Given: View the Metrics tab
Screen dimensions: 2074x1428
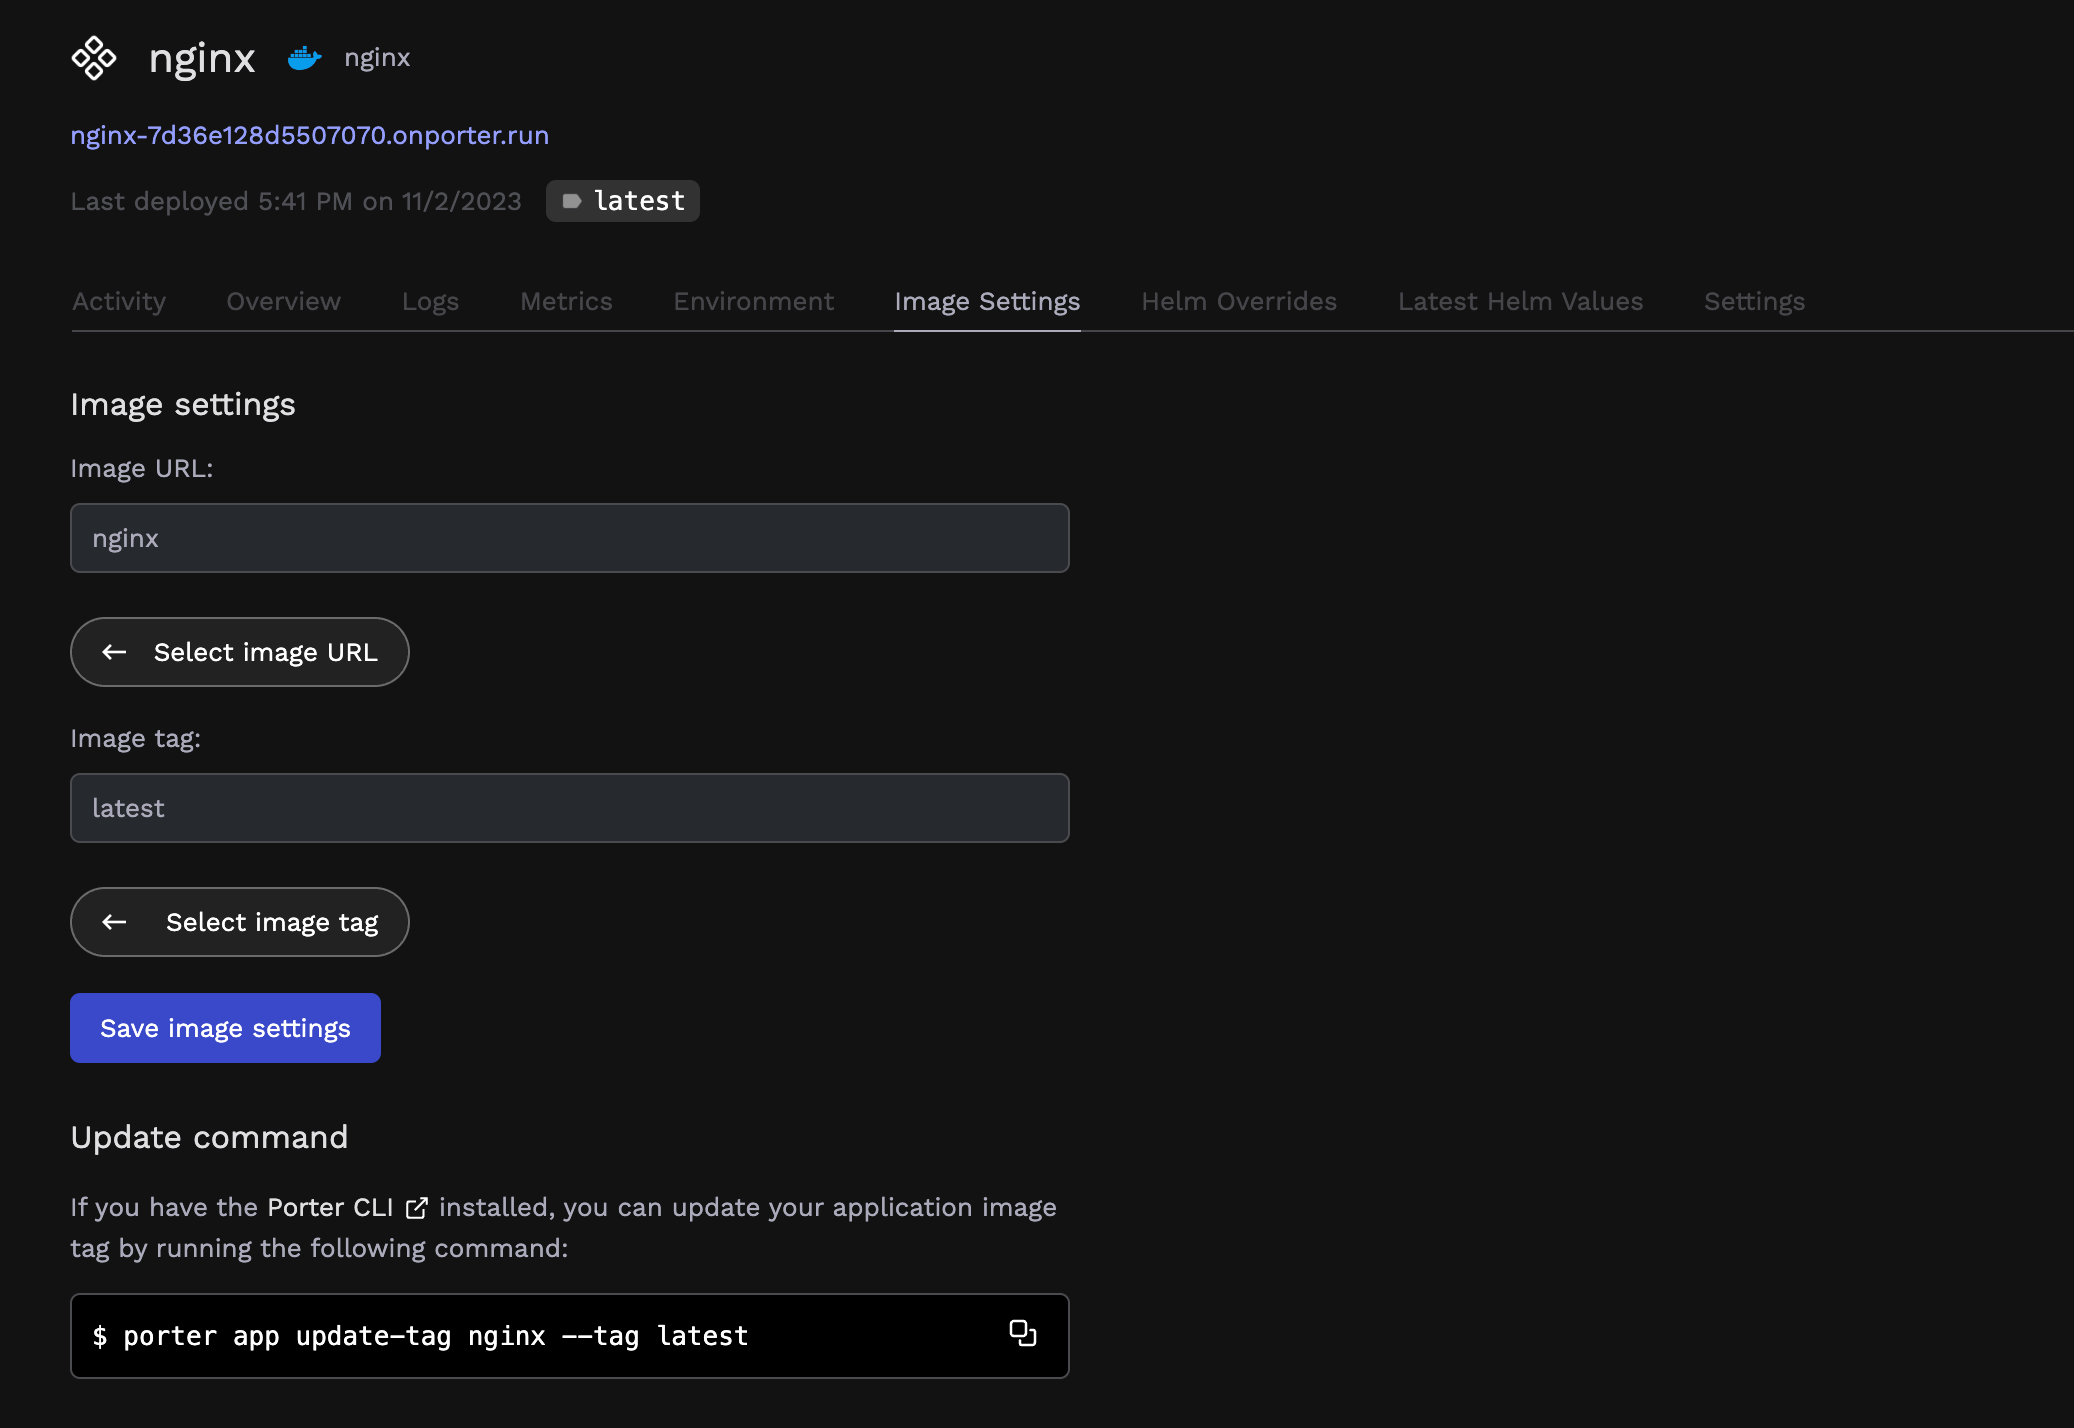Looking at the screenshot, I should point(566,301).
